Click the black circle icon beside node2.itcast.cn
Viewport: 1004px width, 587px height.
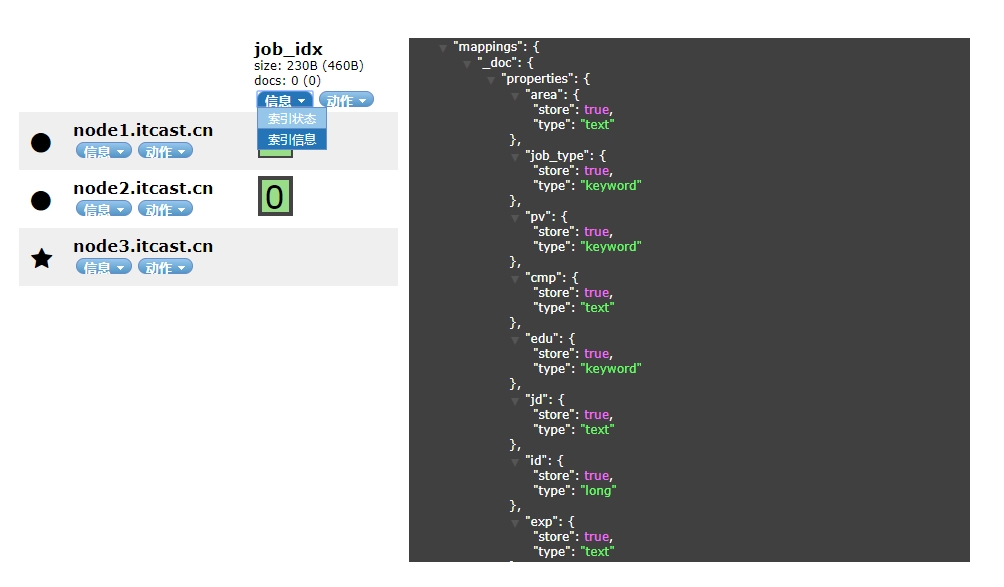tap(41, 200)
